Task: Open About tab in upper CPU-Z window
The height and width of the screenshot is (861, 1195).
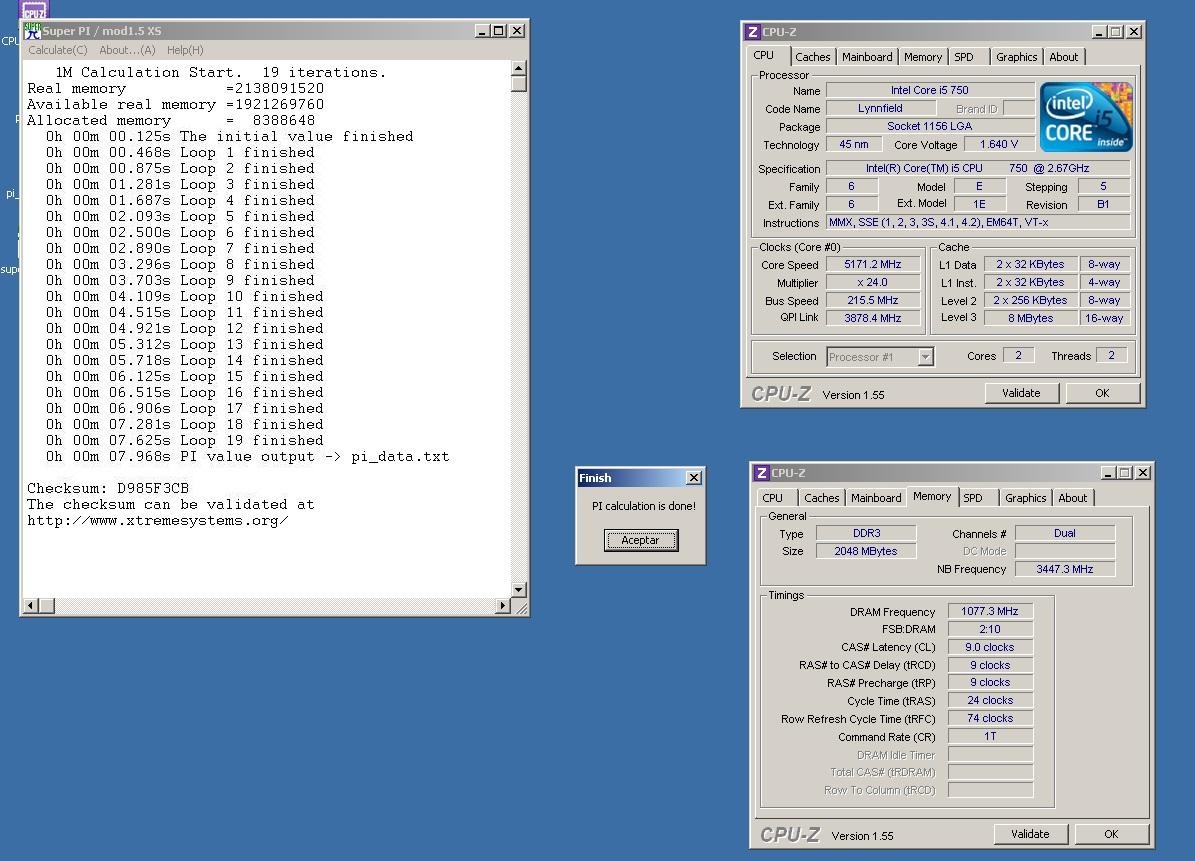Action: tap(1064, 57)
